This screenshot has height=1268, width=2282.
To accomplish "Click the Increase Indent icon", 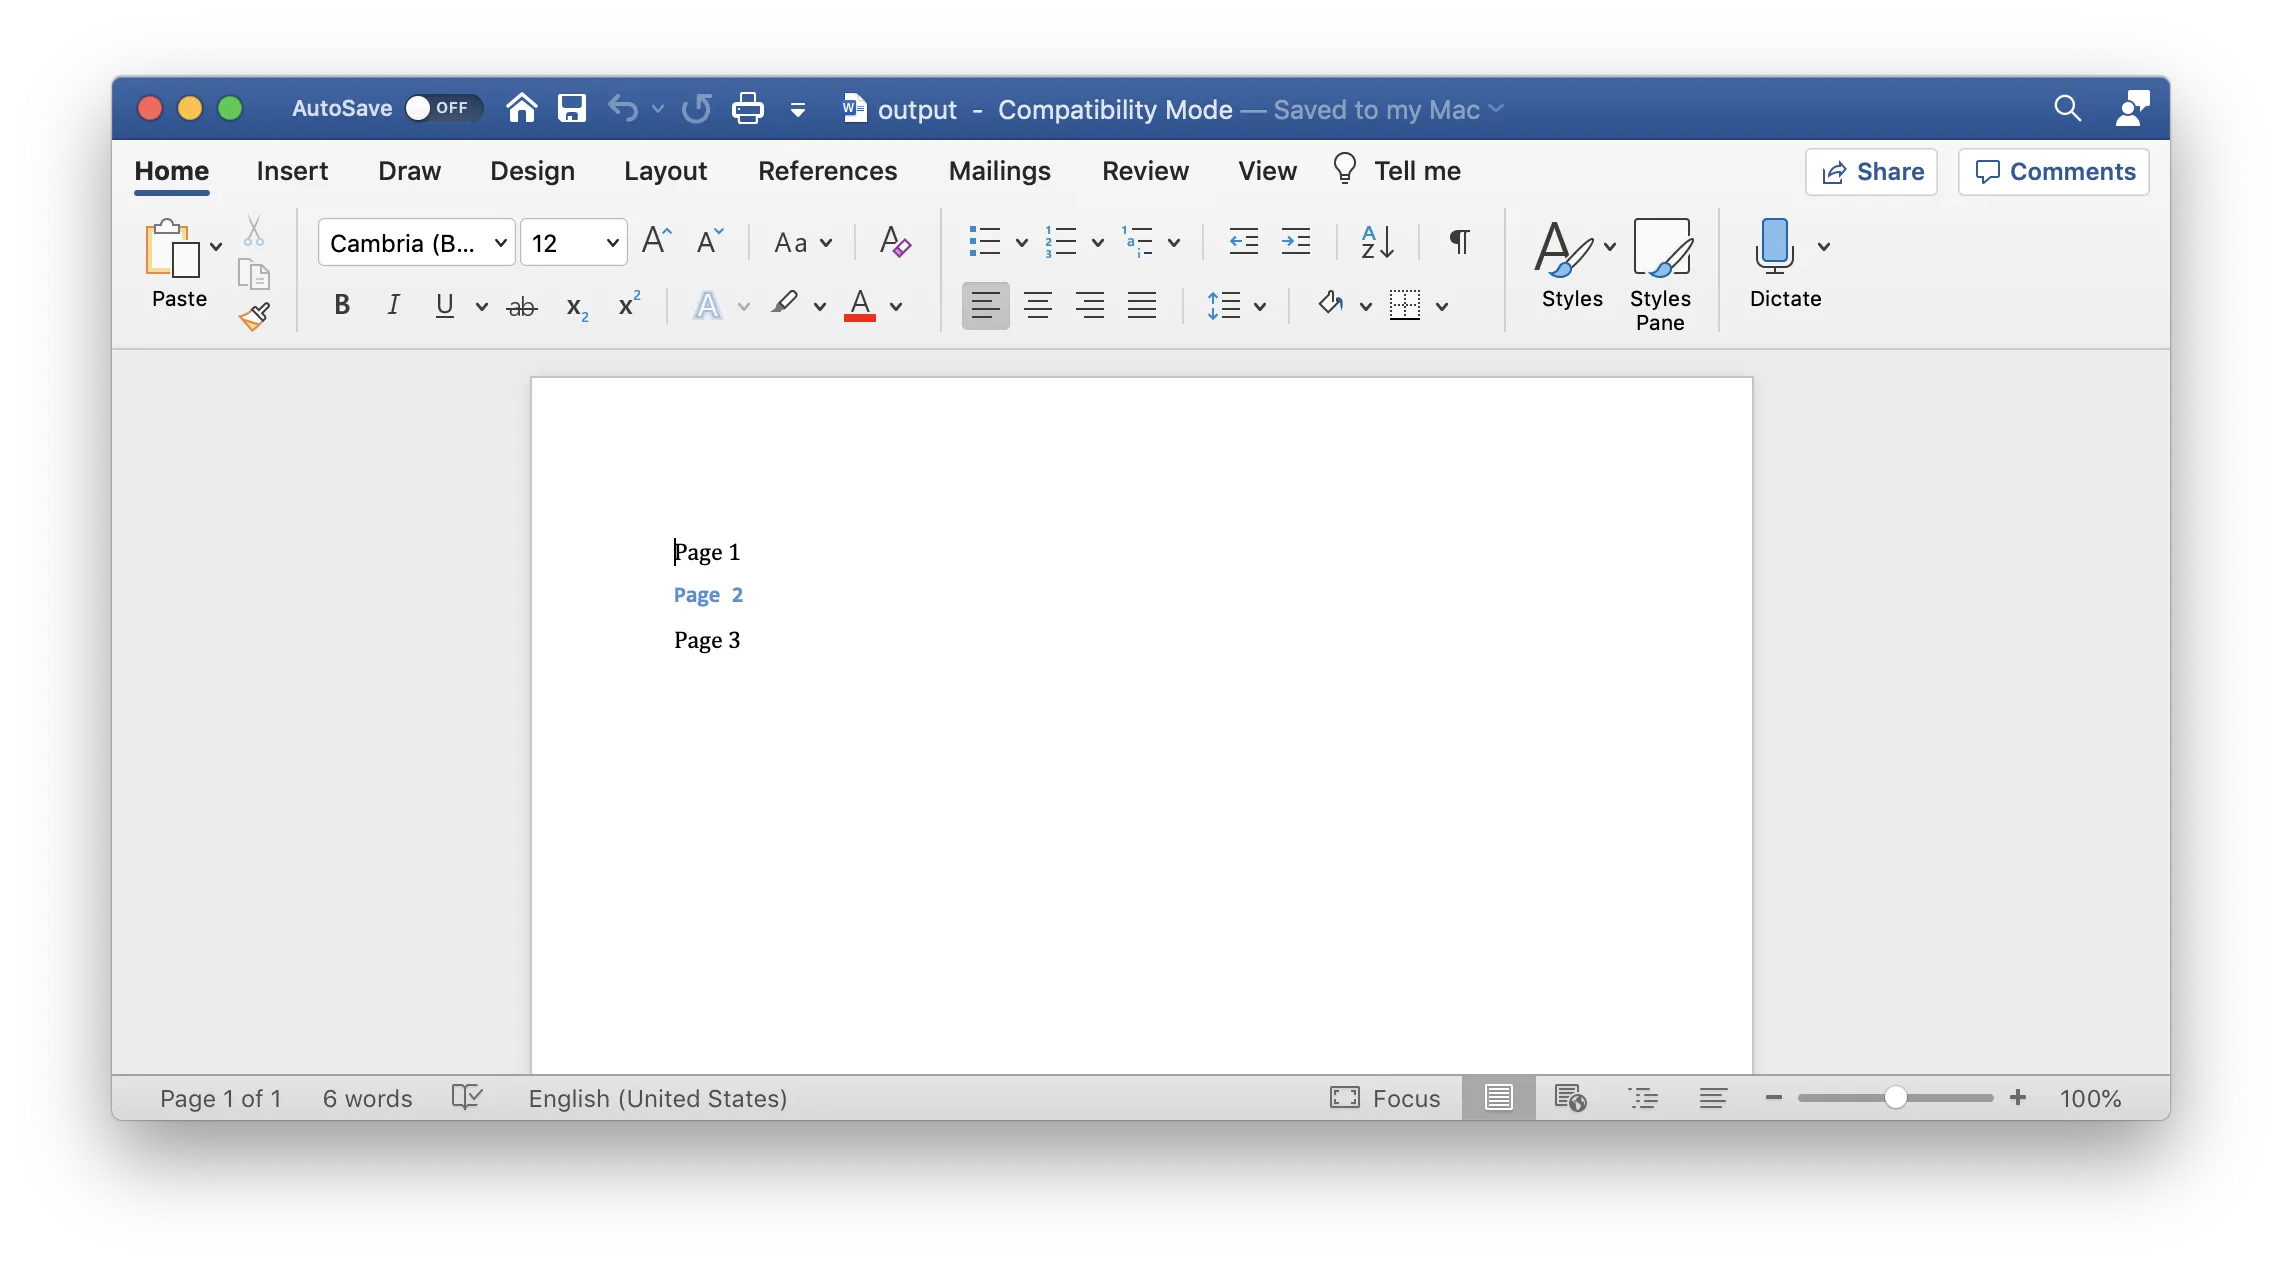I will click(x=1296, y=242).
